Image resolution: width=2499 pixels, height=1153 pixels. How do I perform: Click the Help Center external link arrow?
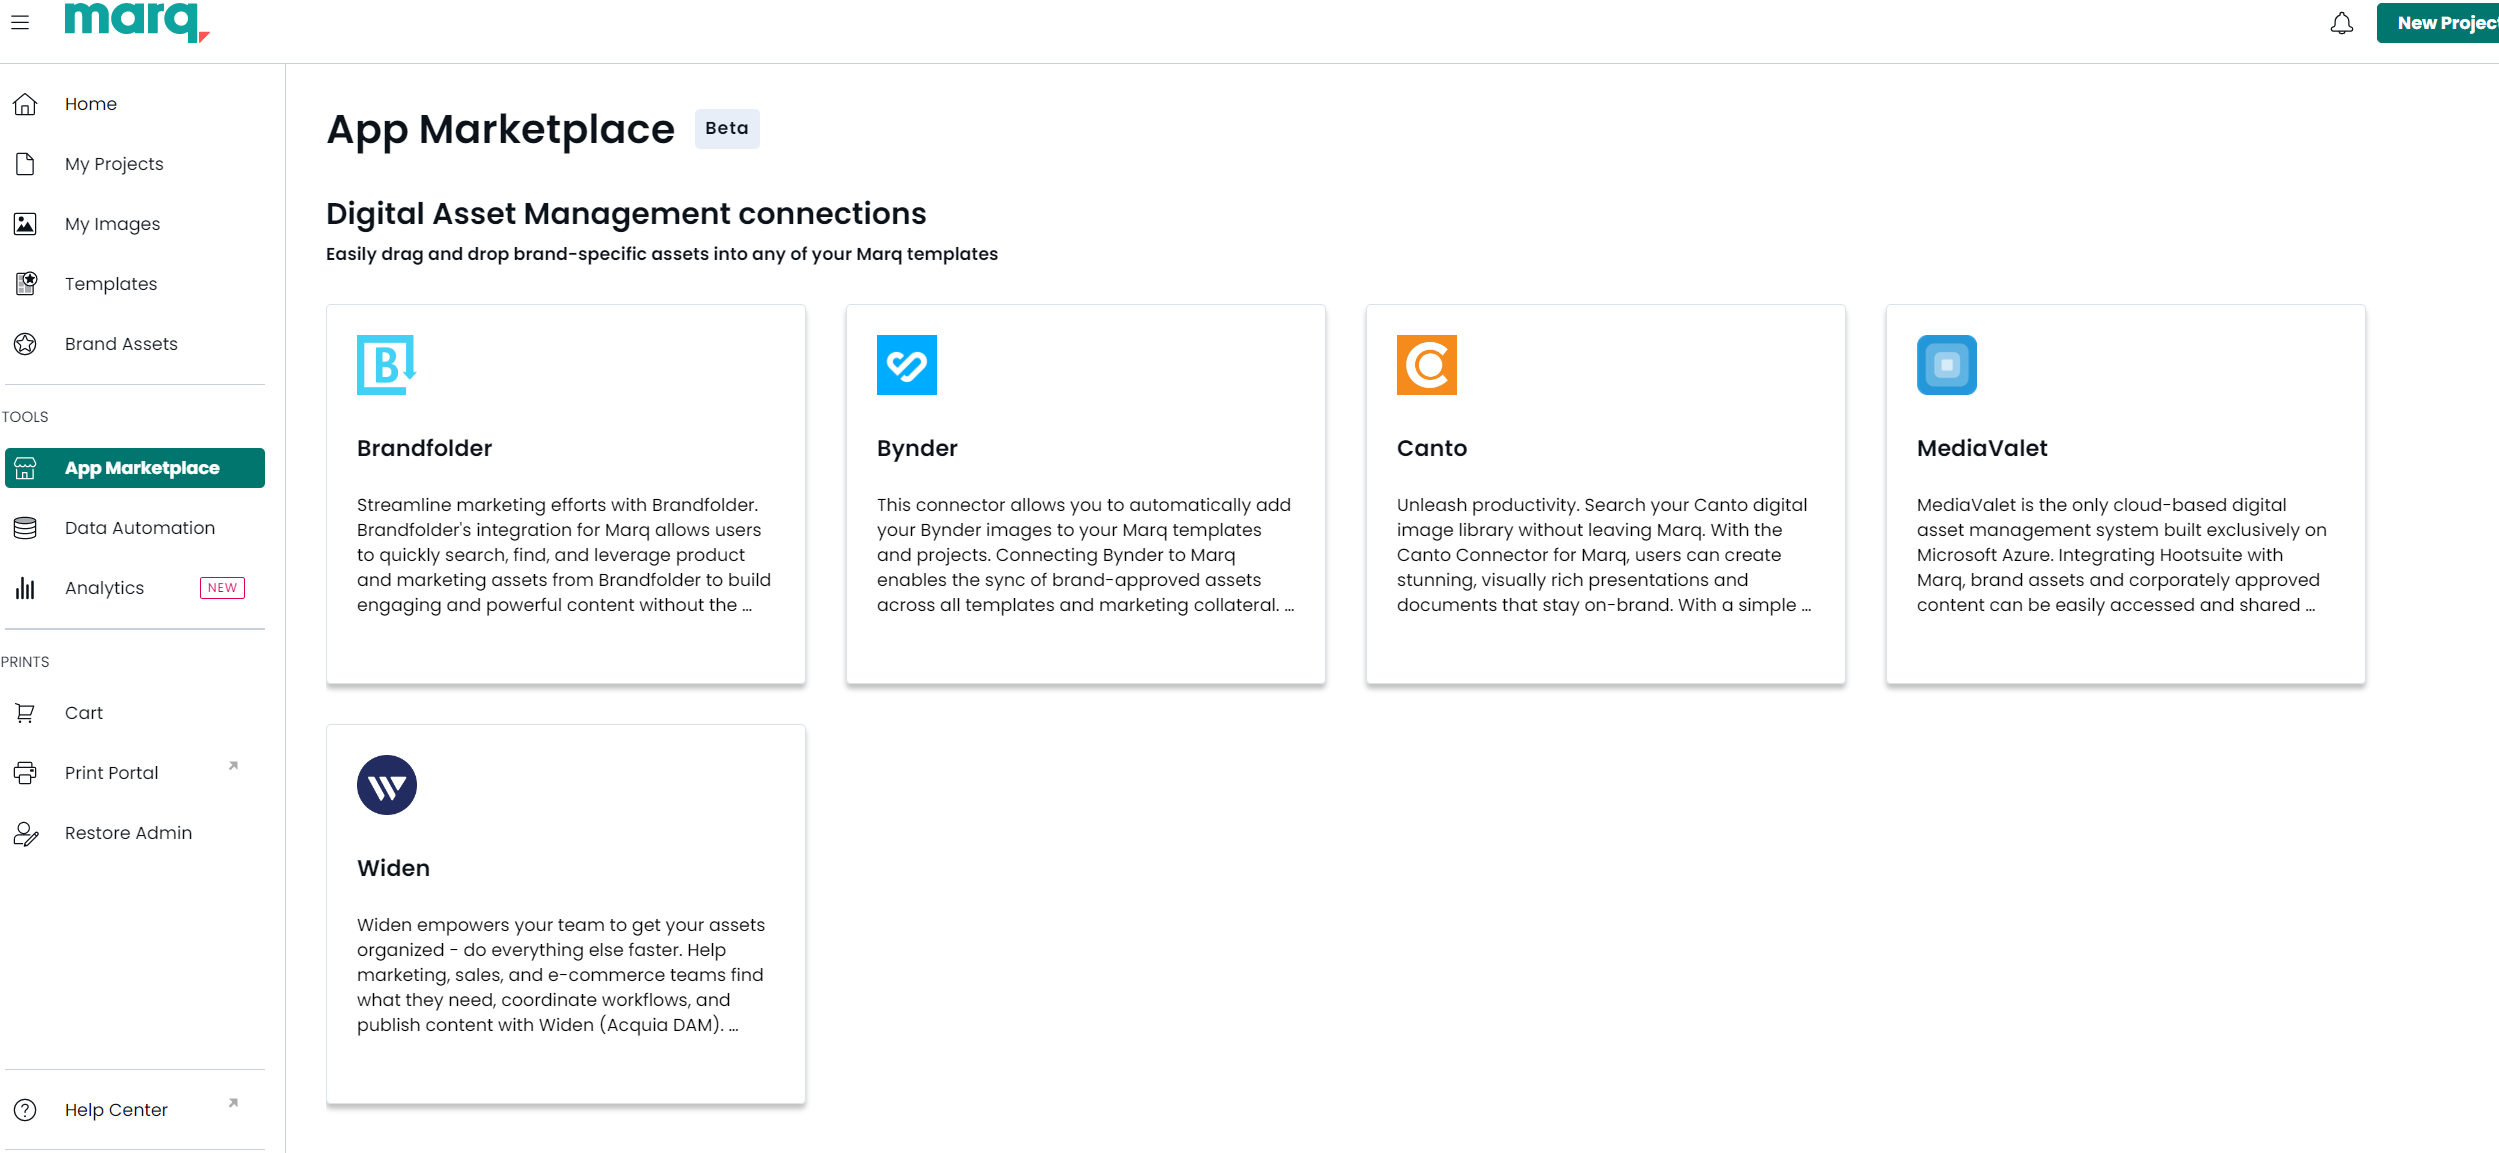coord(233,1103)
